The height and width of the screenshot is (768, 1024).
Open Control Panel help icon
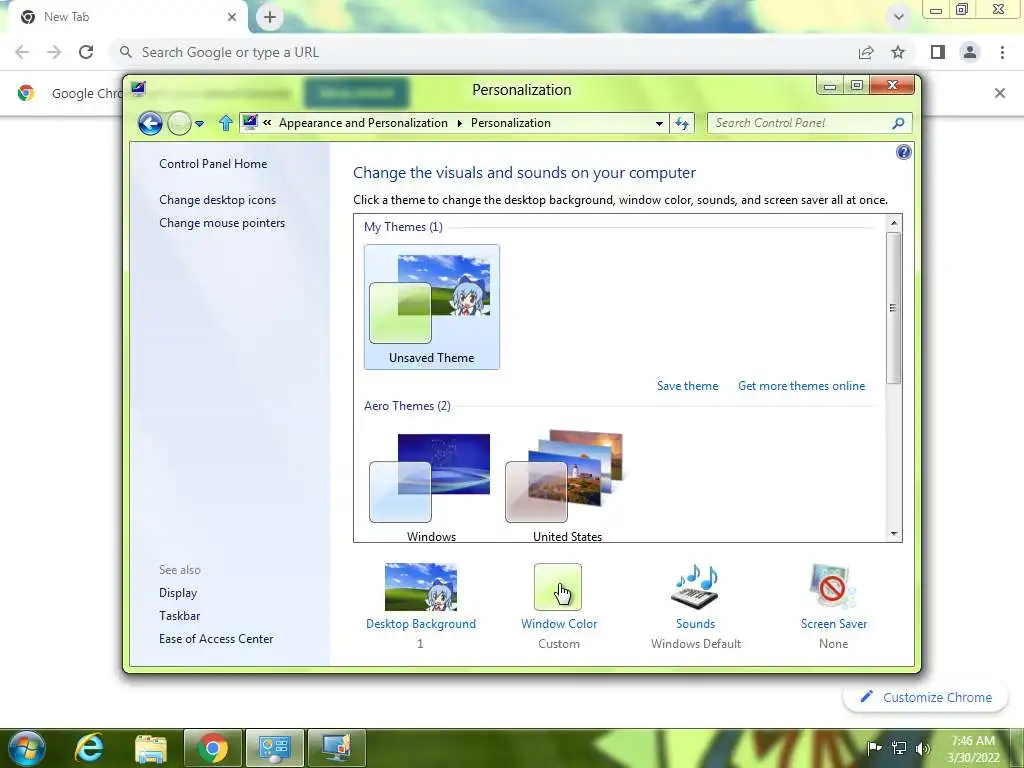[x=904, y=152]
